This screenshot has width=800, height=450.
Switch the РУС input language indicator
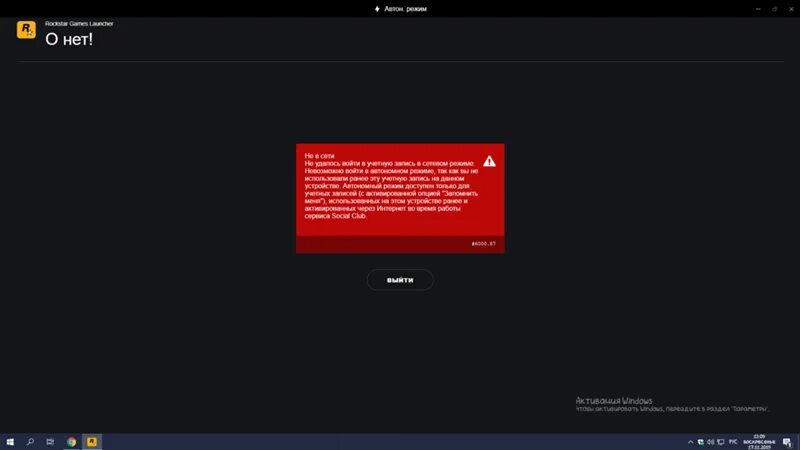pos(733,442)
